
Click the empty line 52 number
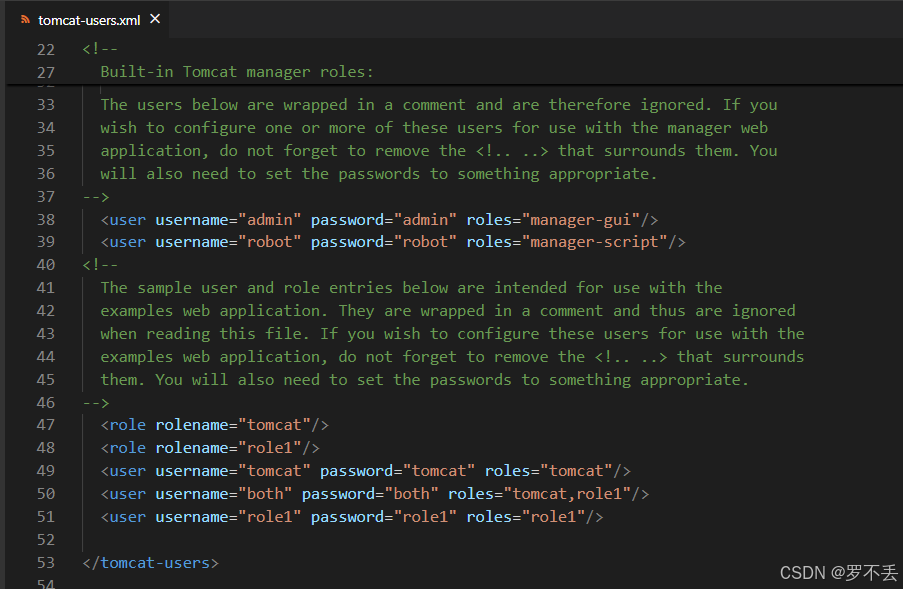click(45, 540)
